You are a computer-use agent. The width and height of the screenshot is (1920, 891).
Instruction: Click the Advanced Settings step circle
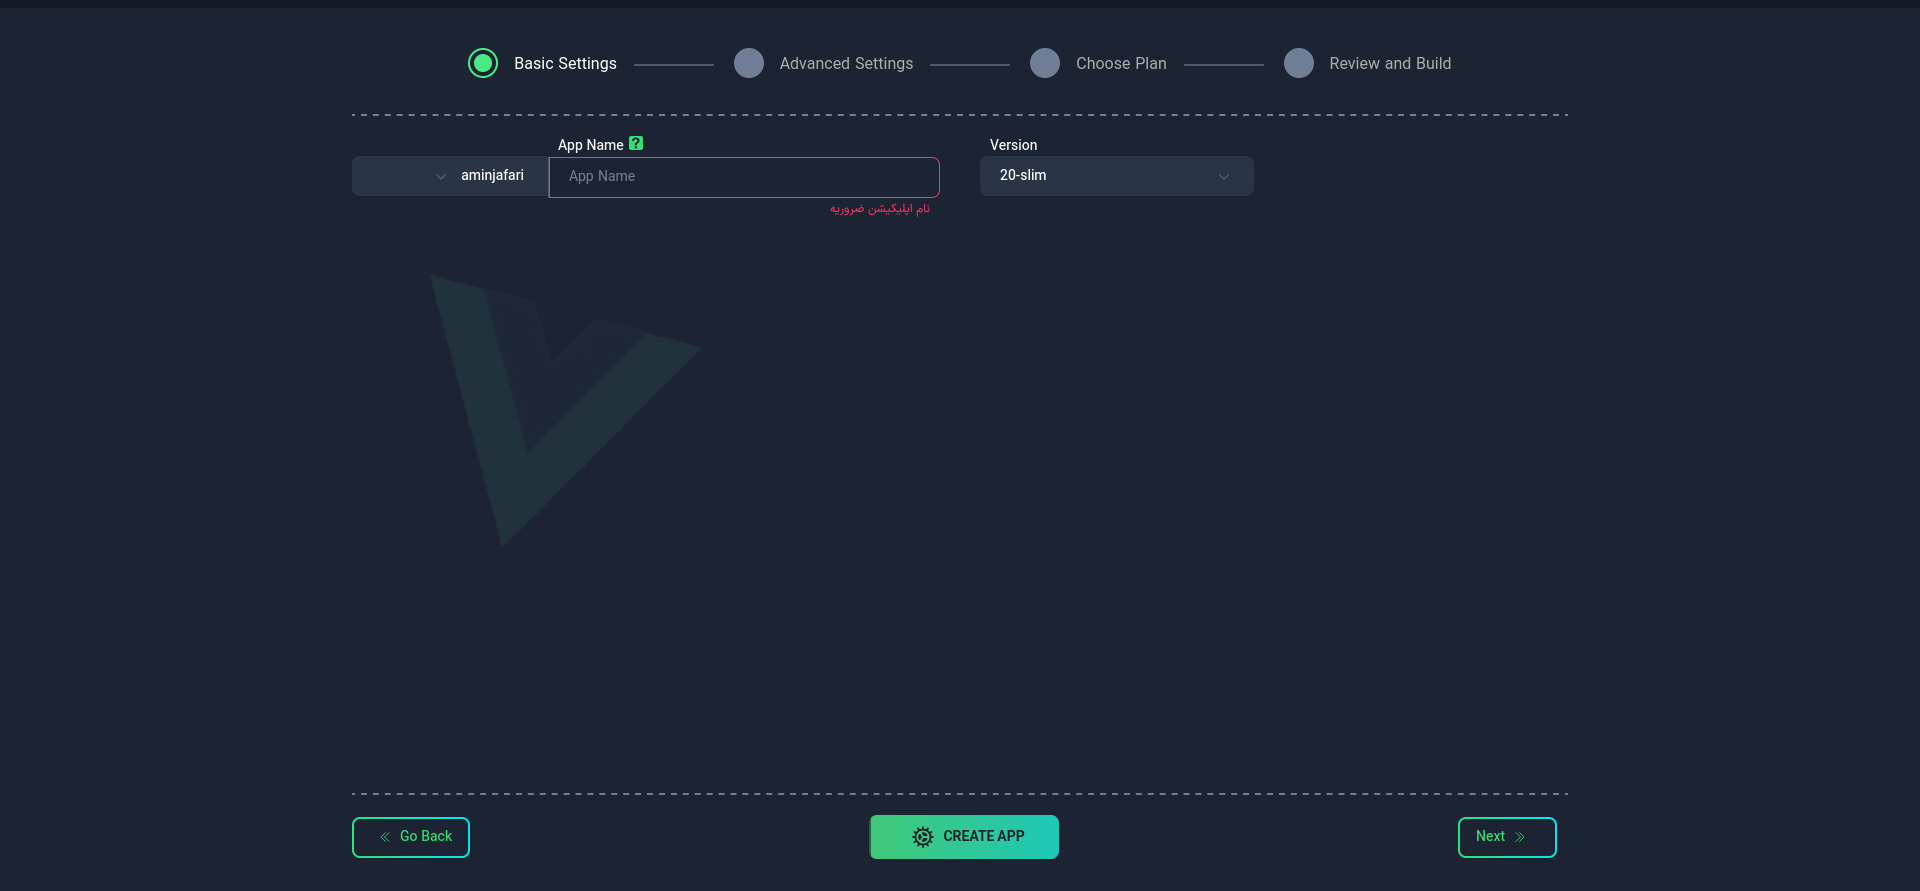coord(749,63)
